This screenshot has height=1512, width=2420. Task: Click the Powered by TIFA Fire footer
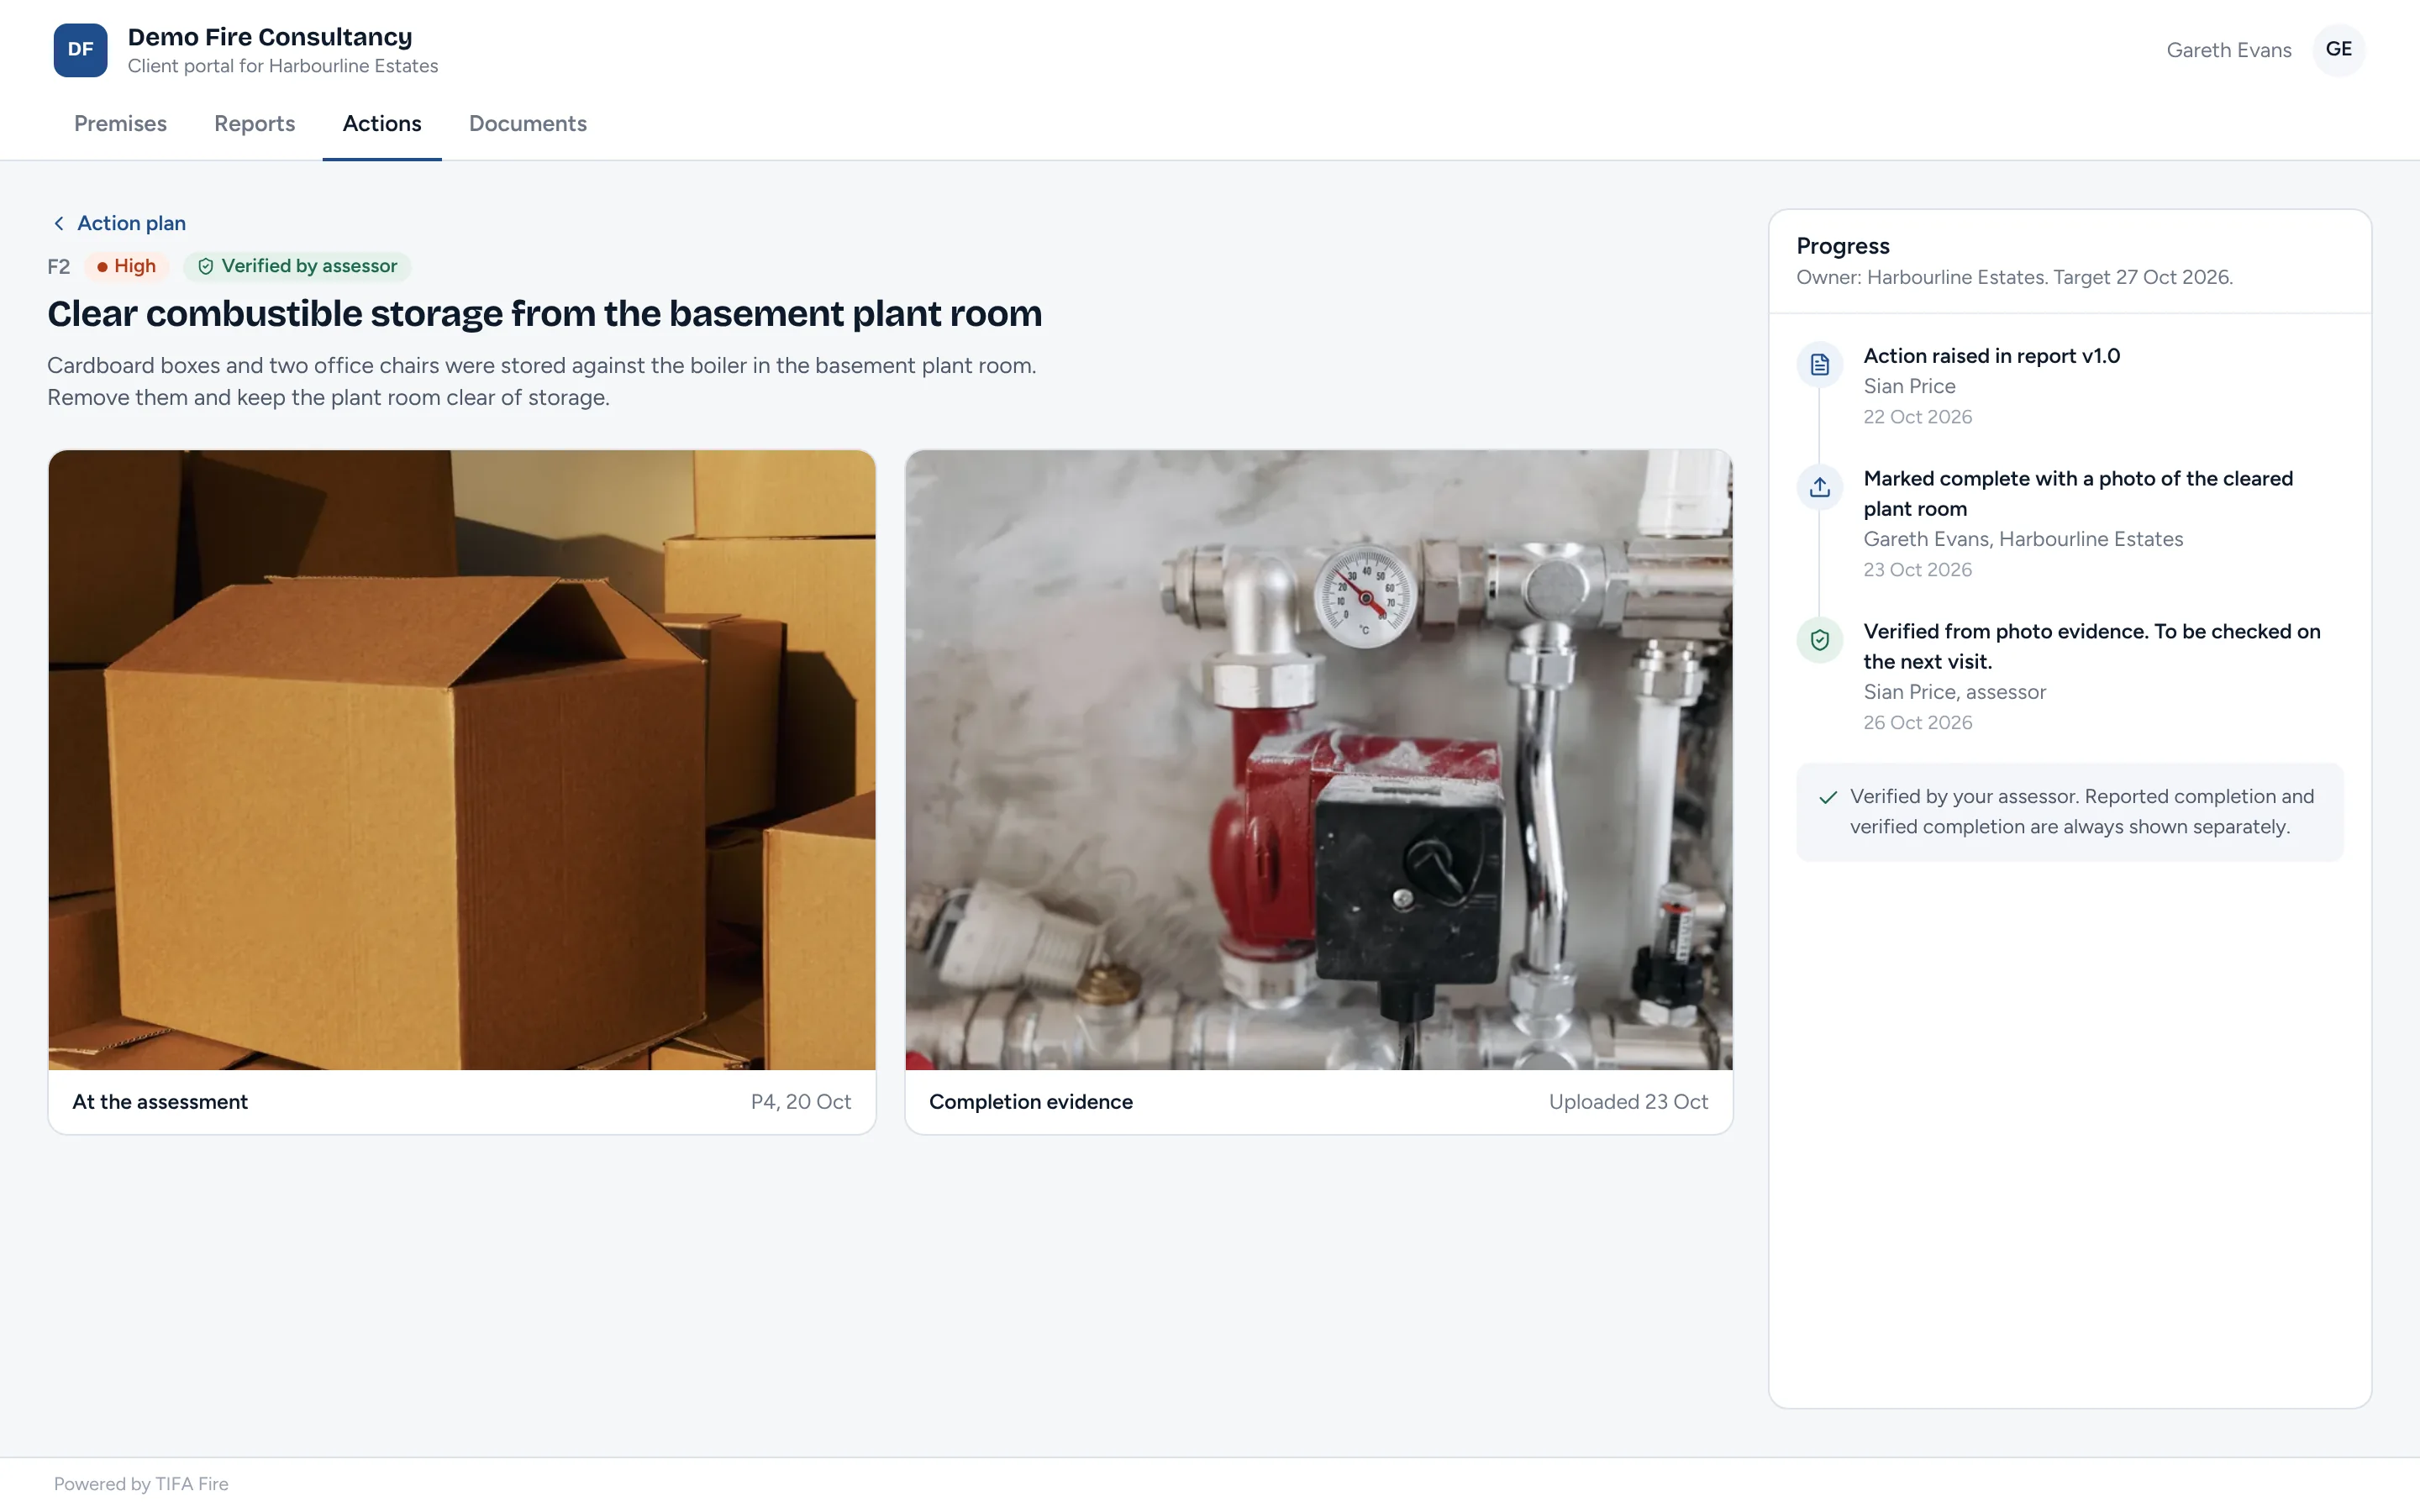141,1484
